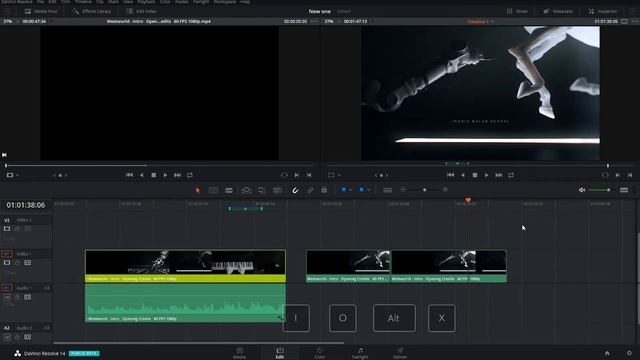Add a flag with the blue flag icon
The width and height of the screenshot is (640, 360).
[x=344, y=190]
